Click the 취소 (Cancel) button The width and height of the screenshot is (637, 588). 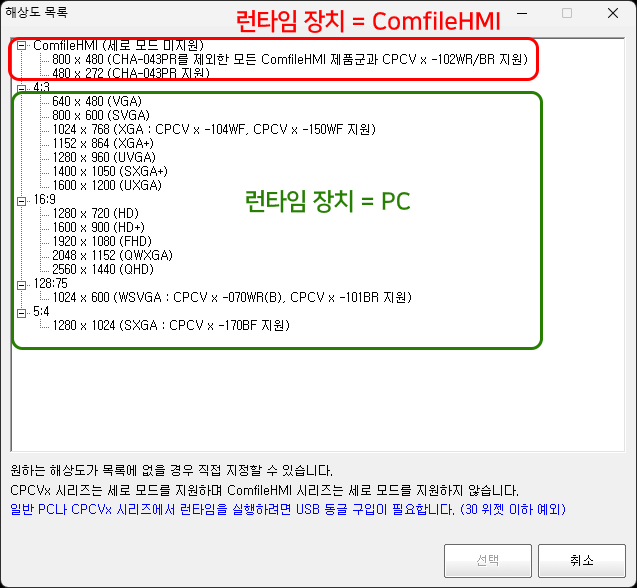581,560
